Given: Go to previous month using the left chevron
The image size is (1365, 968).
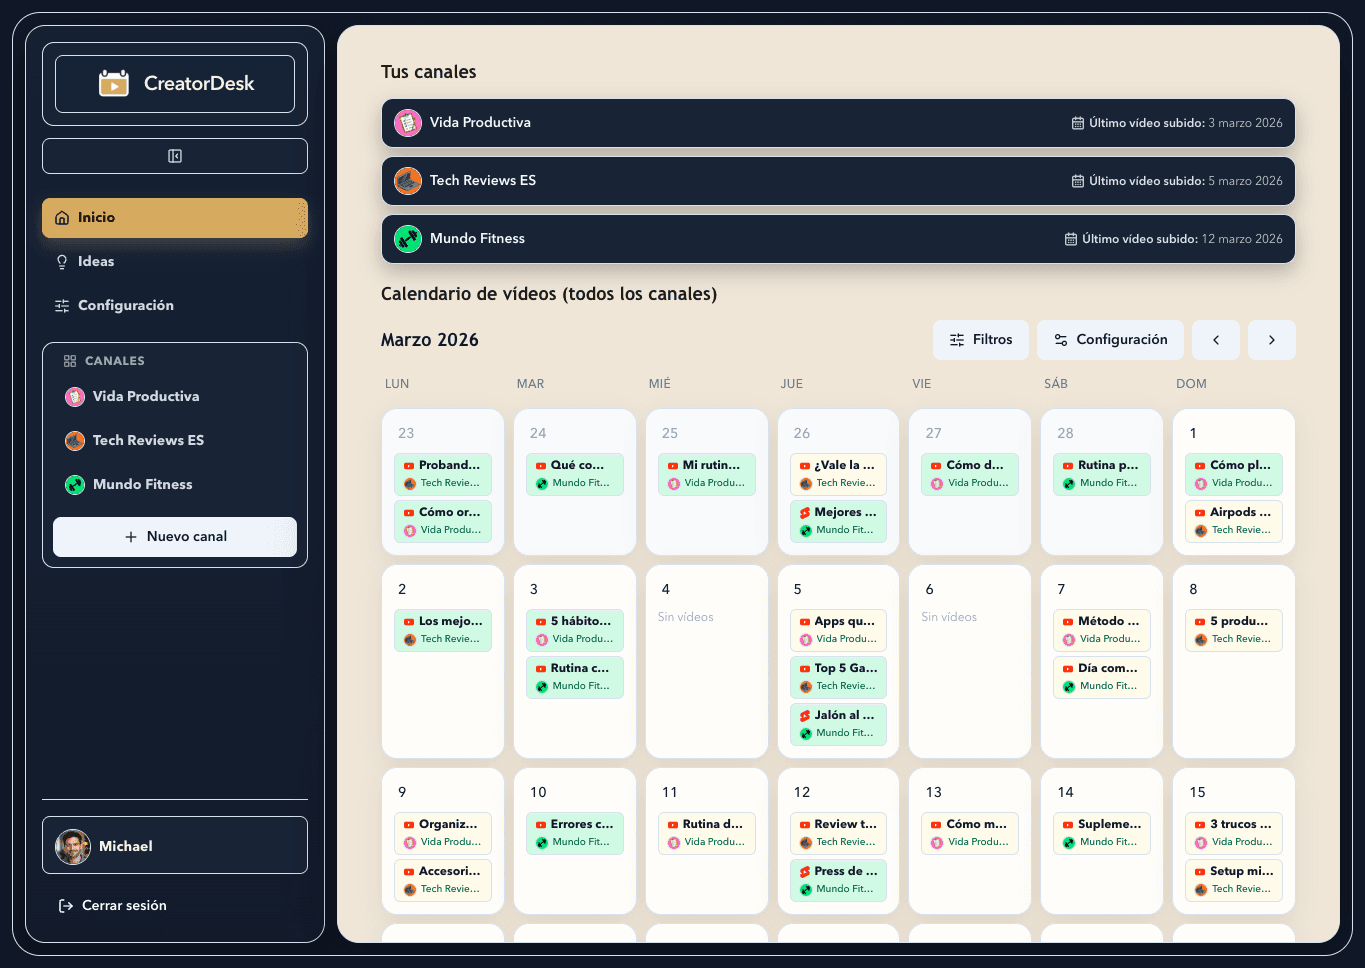Looking at the screenshot, I should point(1215,340).
